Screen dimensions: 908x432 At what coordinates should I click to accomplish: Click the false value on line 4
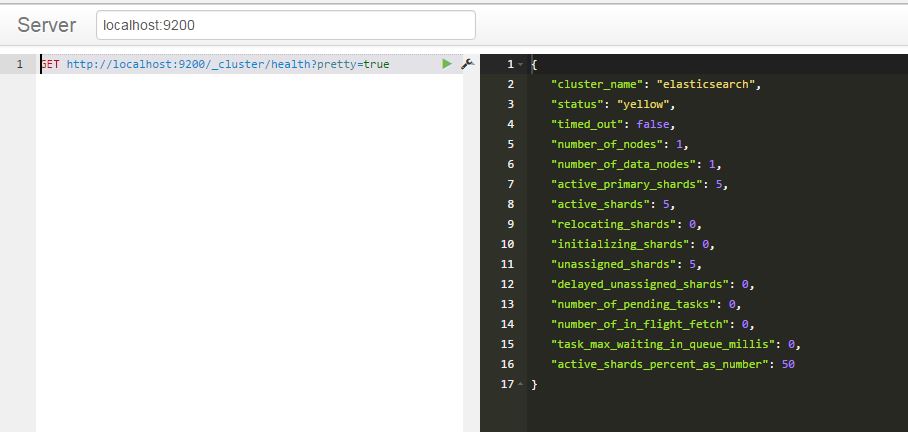(x=653, y=125)
